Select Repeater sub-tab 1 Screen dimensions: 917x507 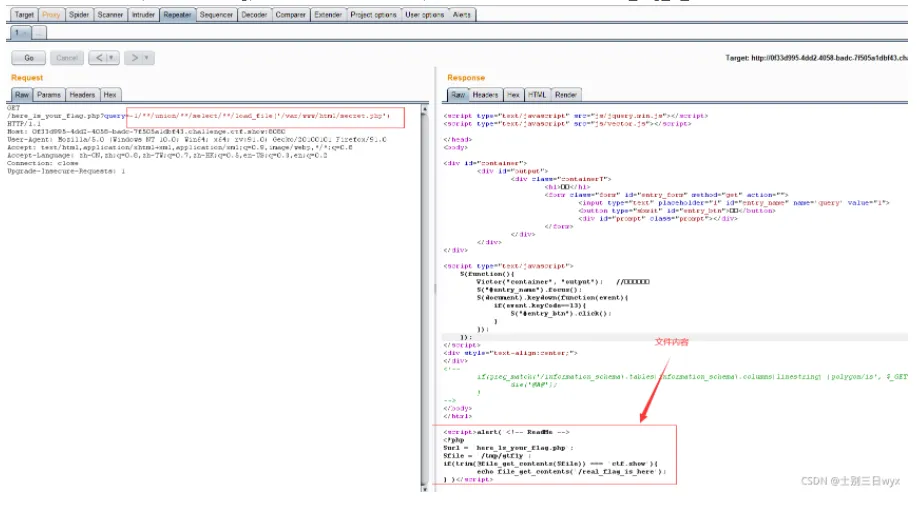tap(20, 33)
